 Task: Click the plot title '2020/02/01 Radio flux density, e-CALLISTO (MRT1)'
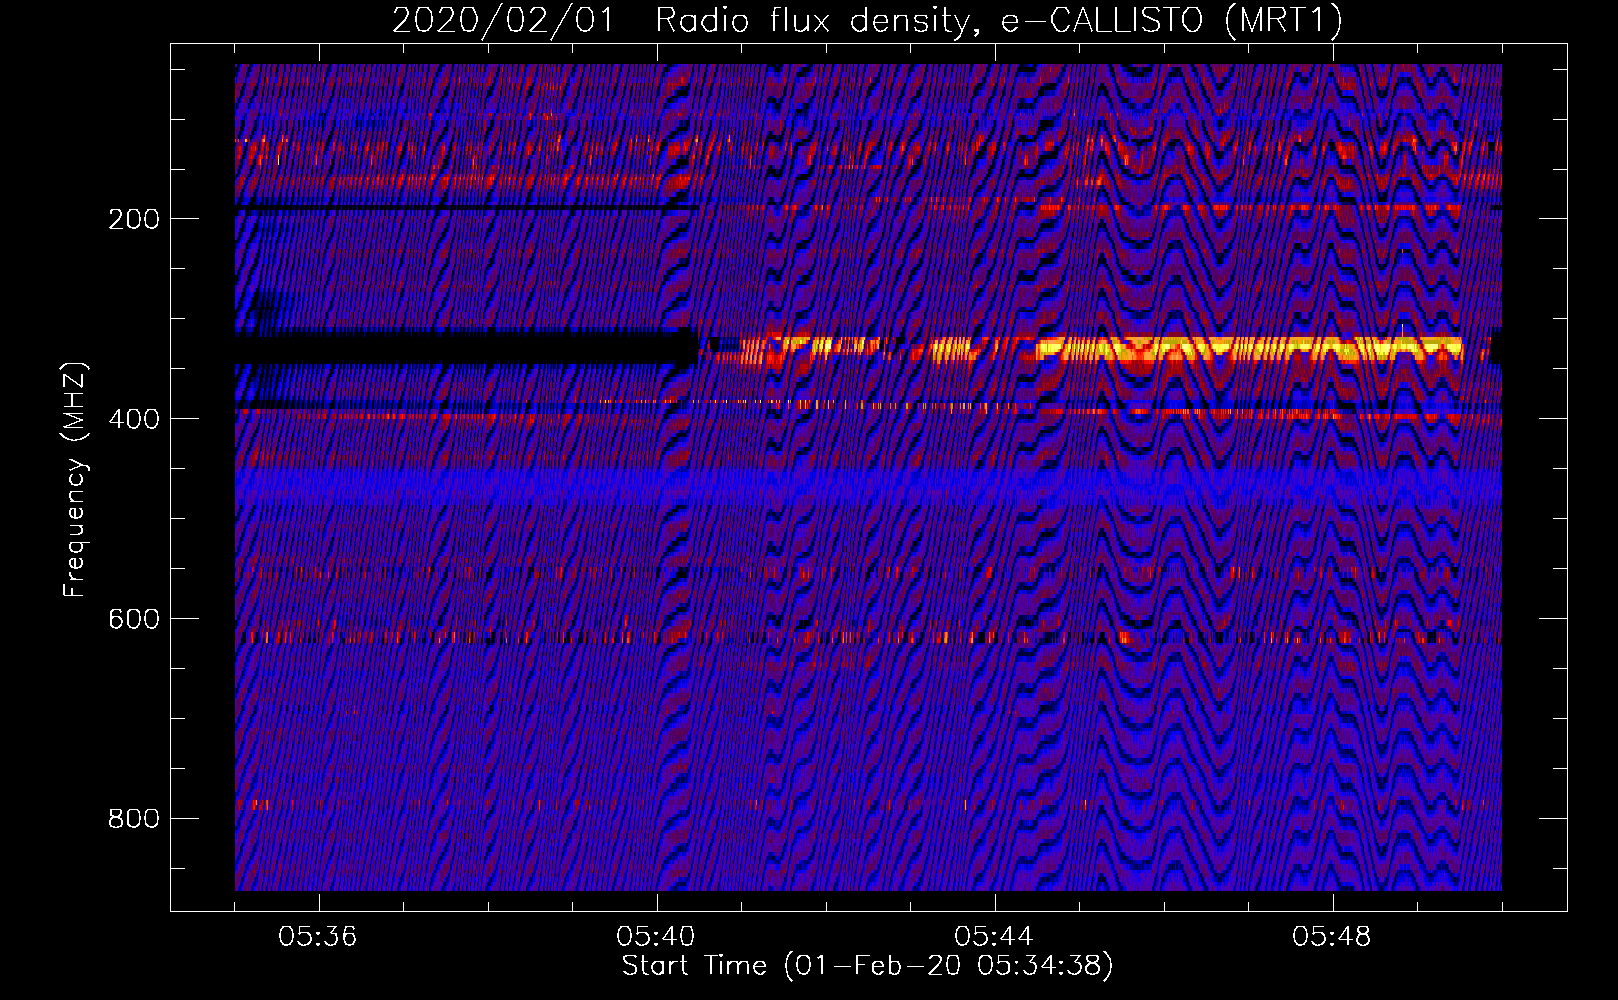(867, 20)
